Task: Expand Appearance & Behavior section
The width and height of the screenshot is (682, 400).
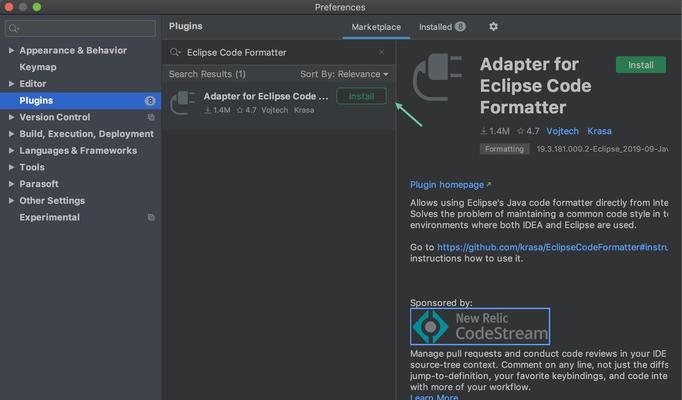Action: pyautogui.click(x=11, y=50)
